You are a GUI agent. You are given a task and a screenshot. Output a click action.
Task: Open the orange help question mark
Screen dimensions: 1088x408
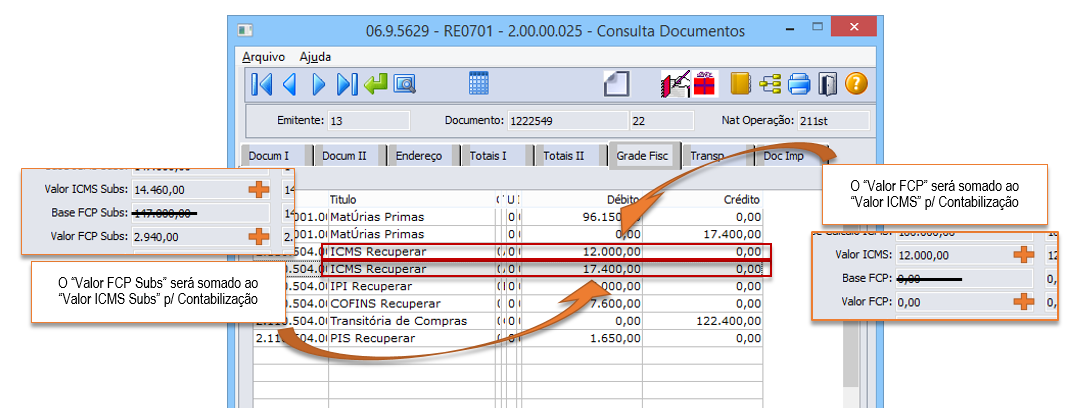click(x=857, y=84)
